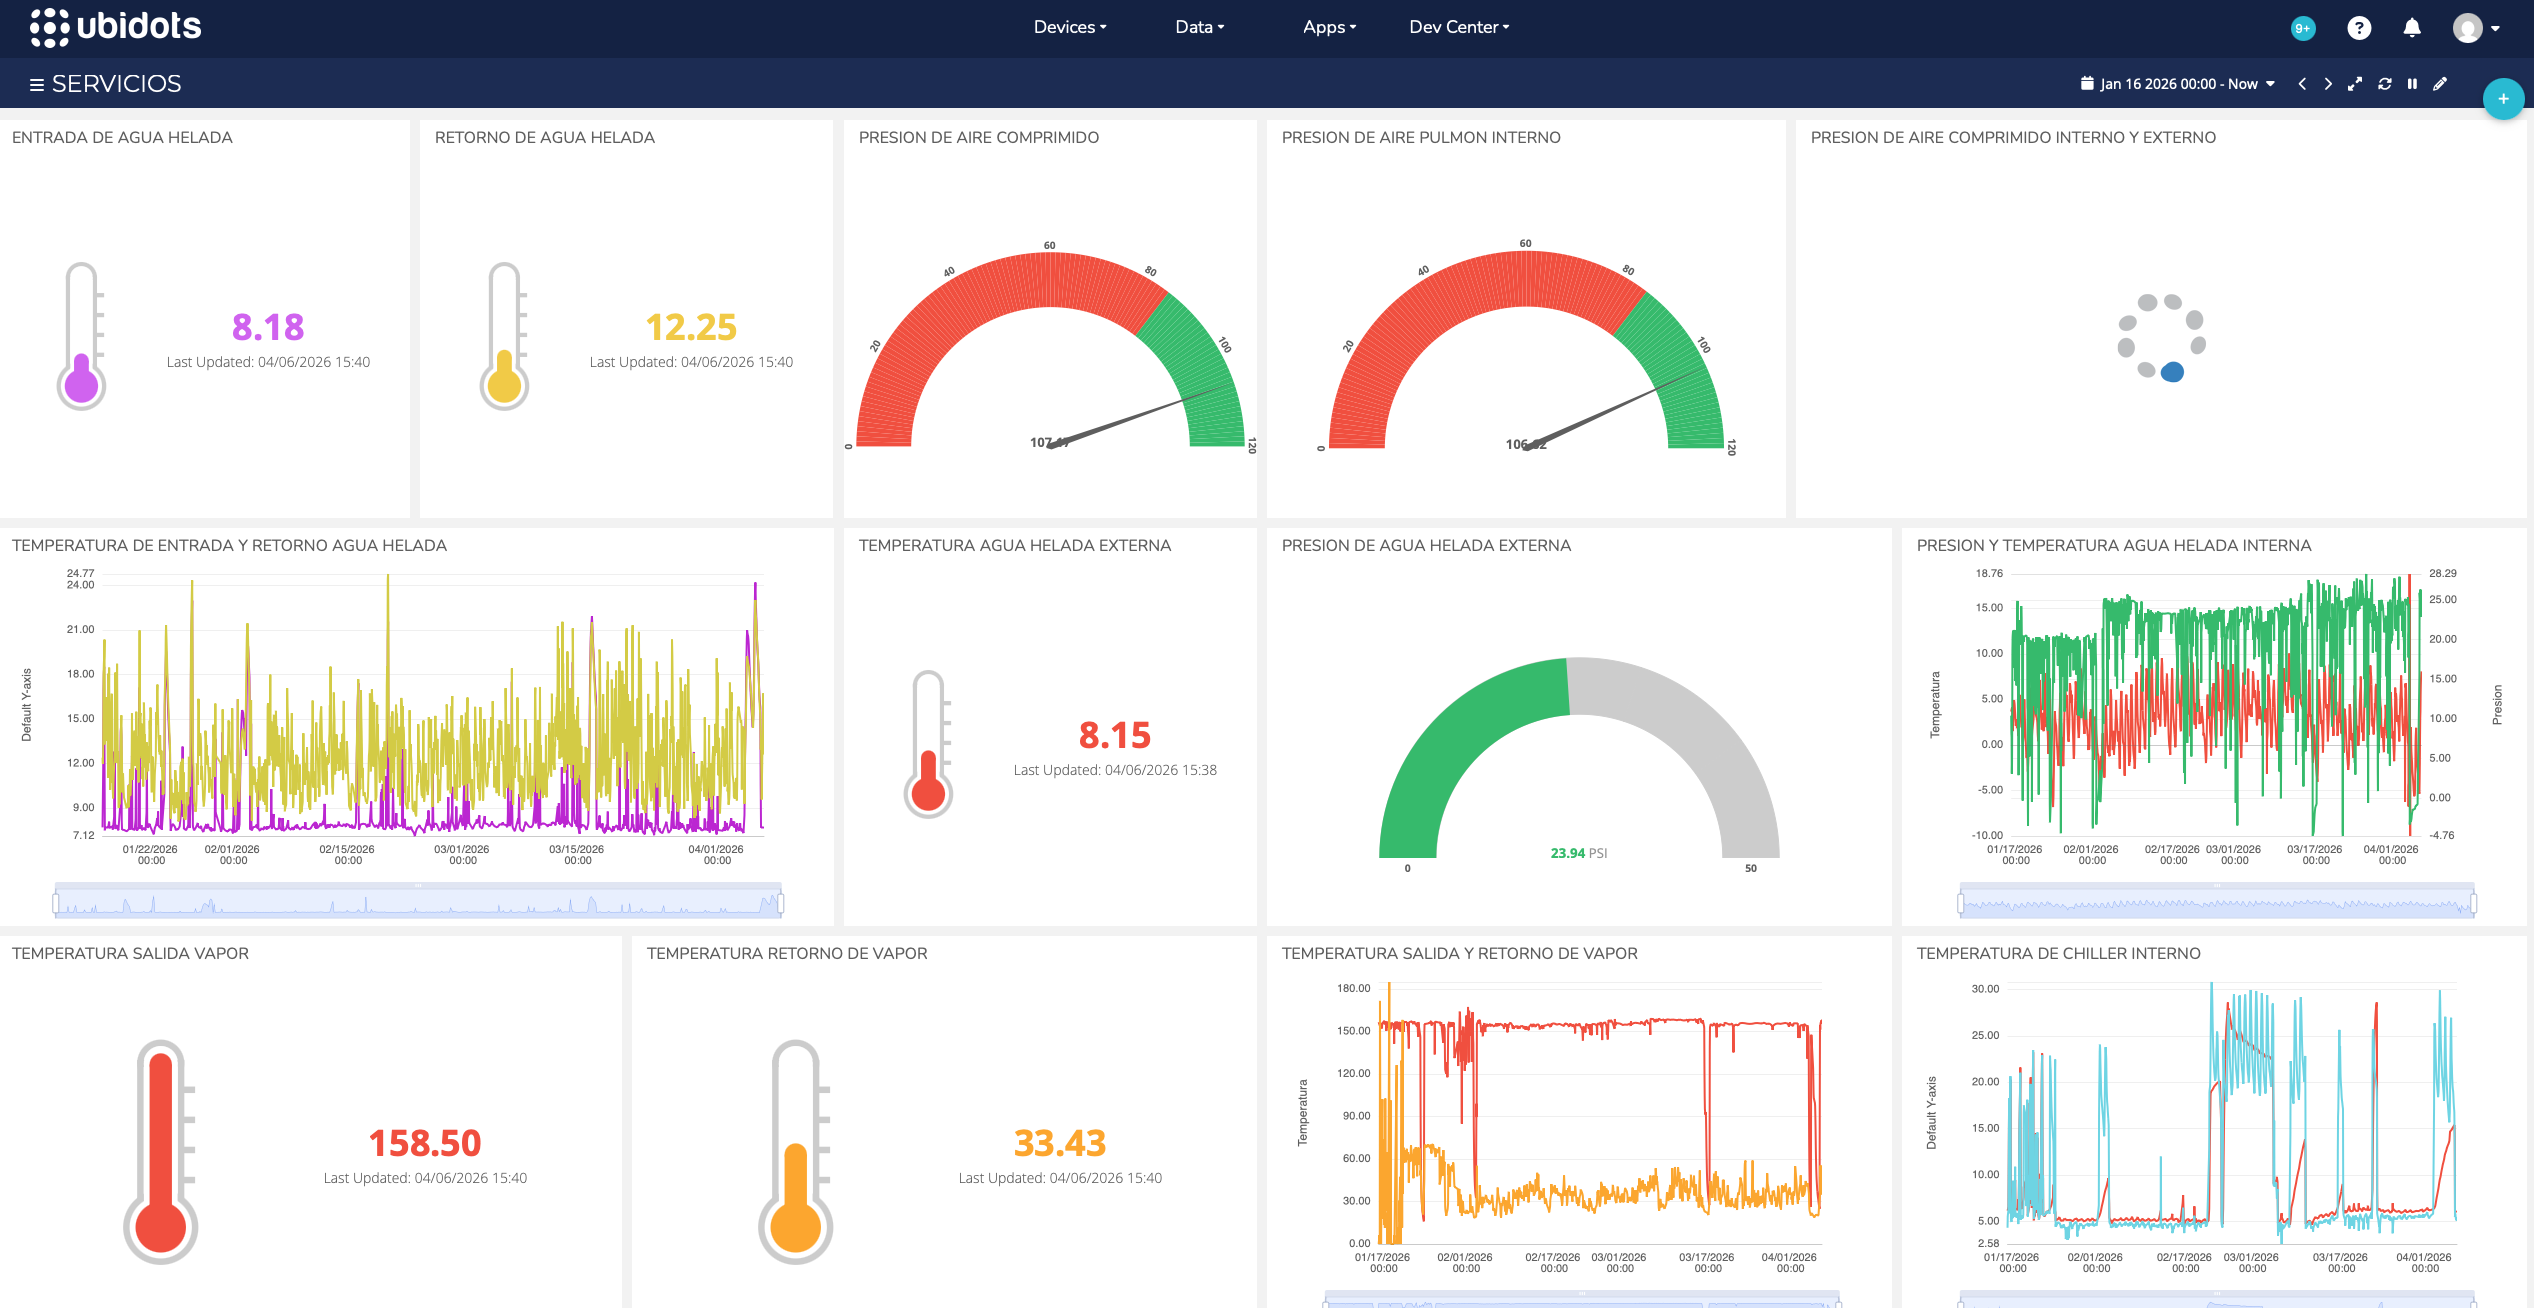Click range slider under agua helada chart

click(x=418, y=902)
